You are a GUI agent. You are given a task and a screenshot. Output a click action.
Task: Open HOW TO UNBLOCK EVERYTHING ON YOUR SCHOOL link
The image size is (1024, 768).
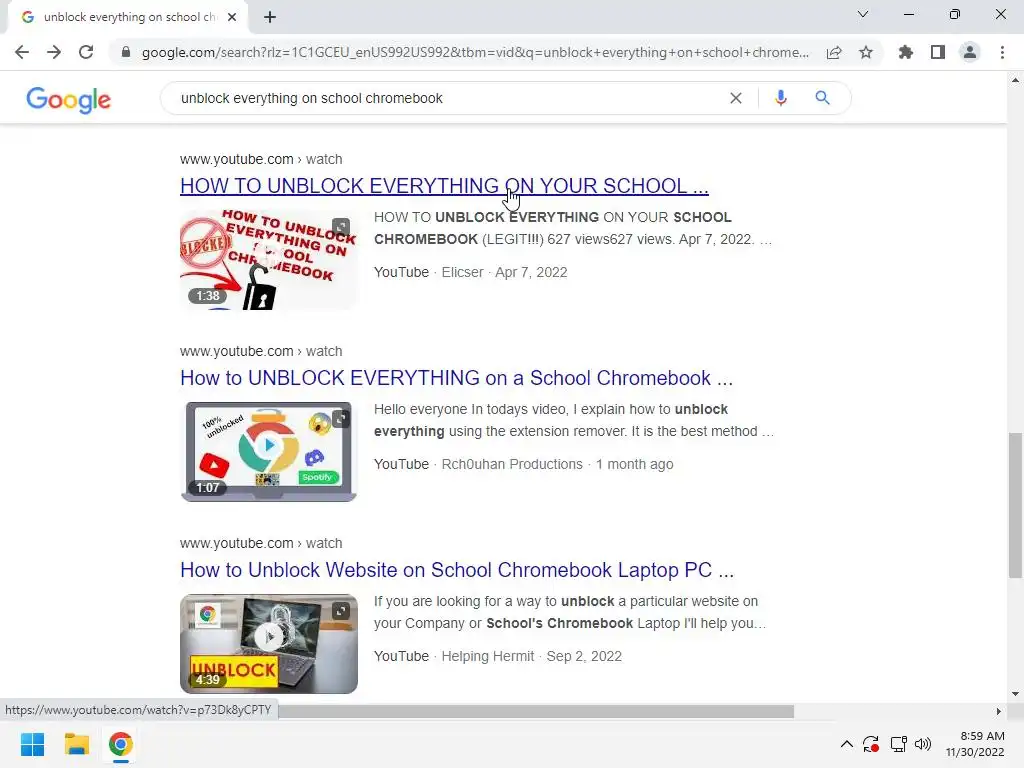coord(444,186)
